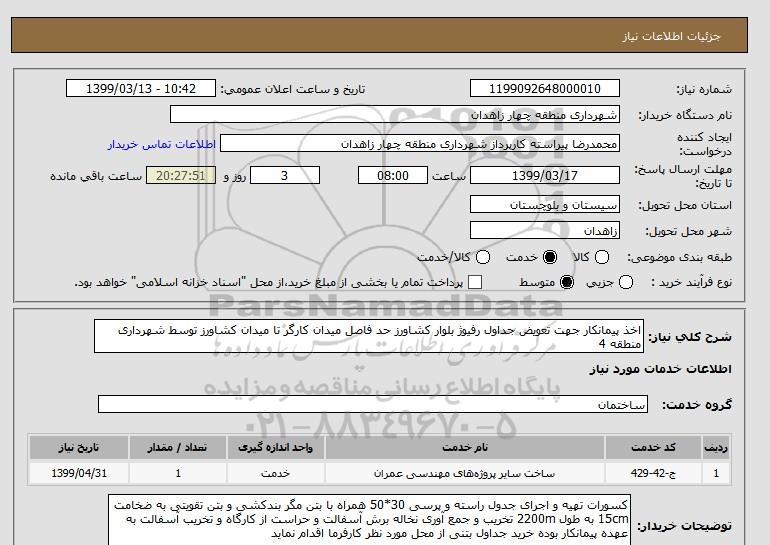Click the deadline date field 1399/03/17
Image resolution: width=770 pixels, height=545 pixels.
pyautogui.click(x=545, y=175)
